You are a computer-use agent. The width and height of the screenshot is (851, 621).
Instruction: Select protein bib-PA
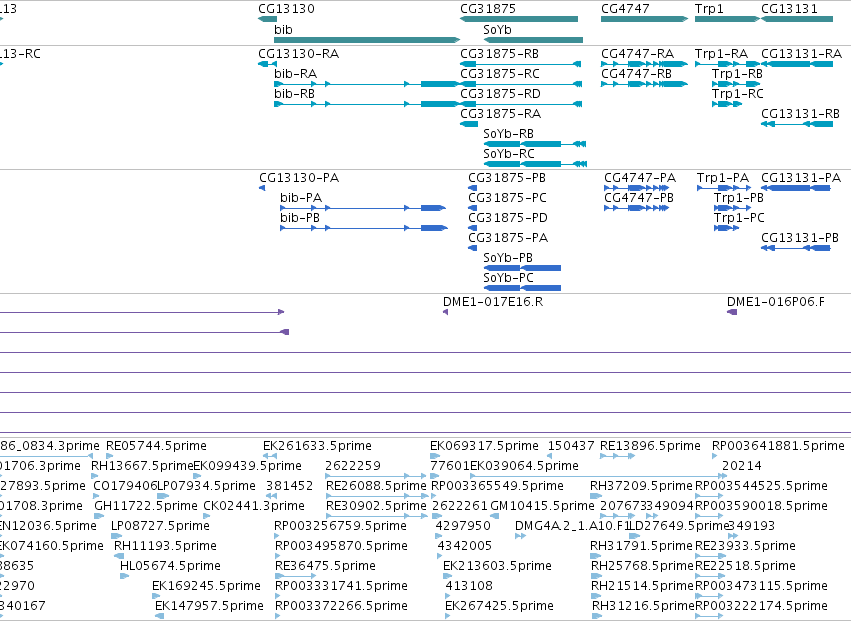363,208
